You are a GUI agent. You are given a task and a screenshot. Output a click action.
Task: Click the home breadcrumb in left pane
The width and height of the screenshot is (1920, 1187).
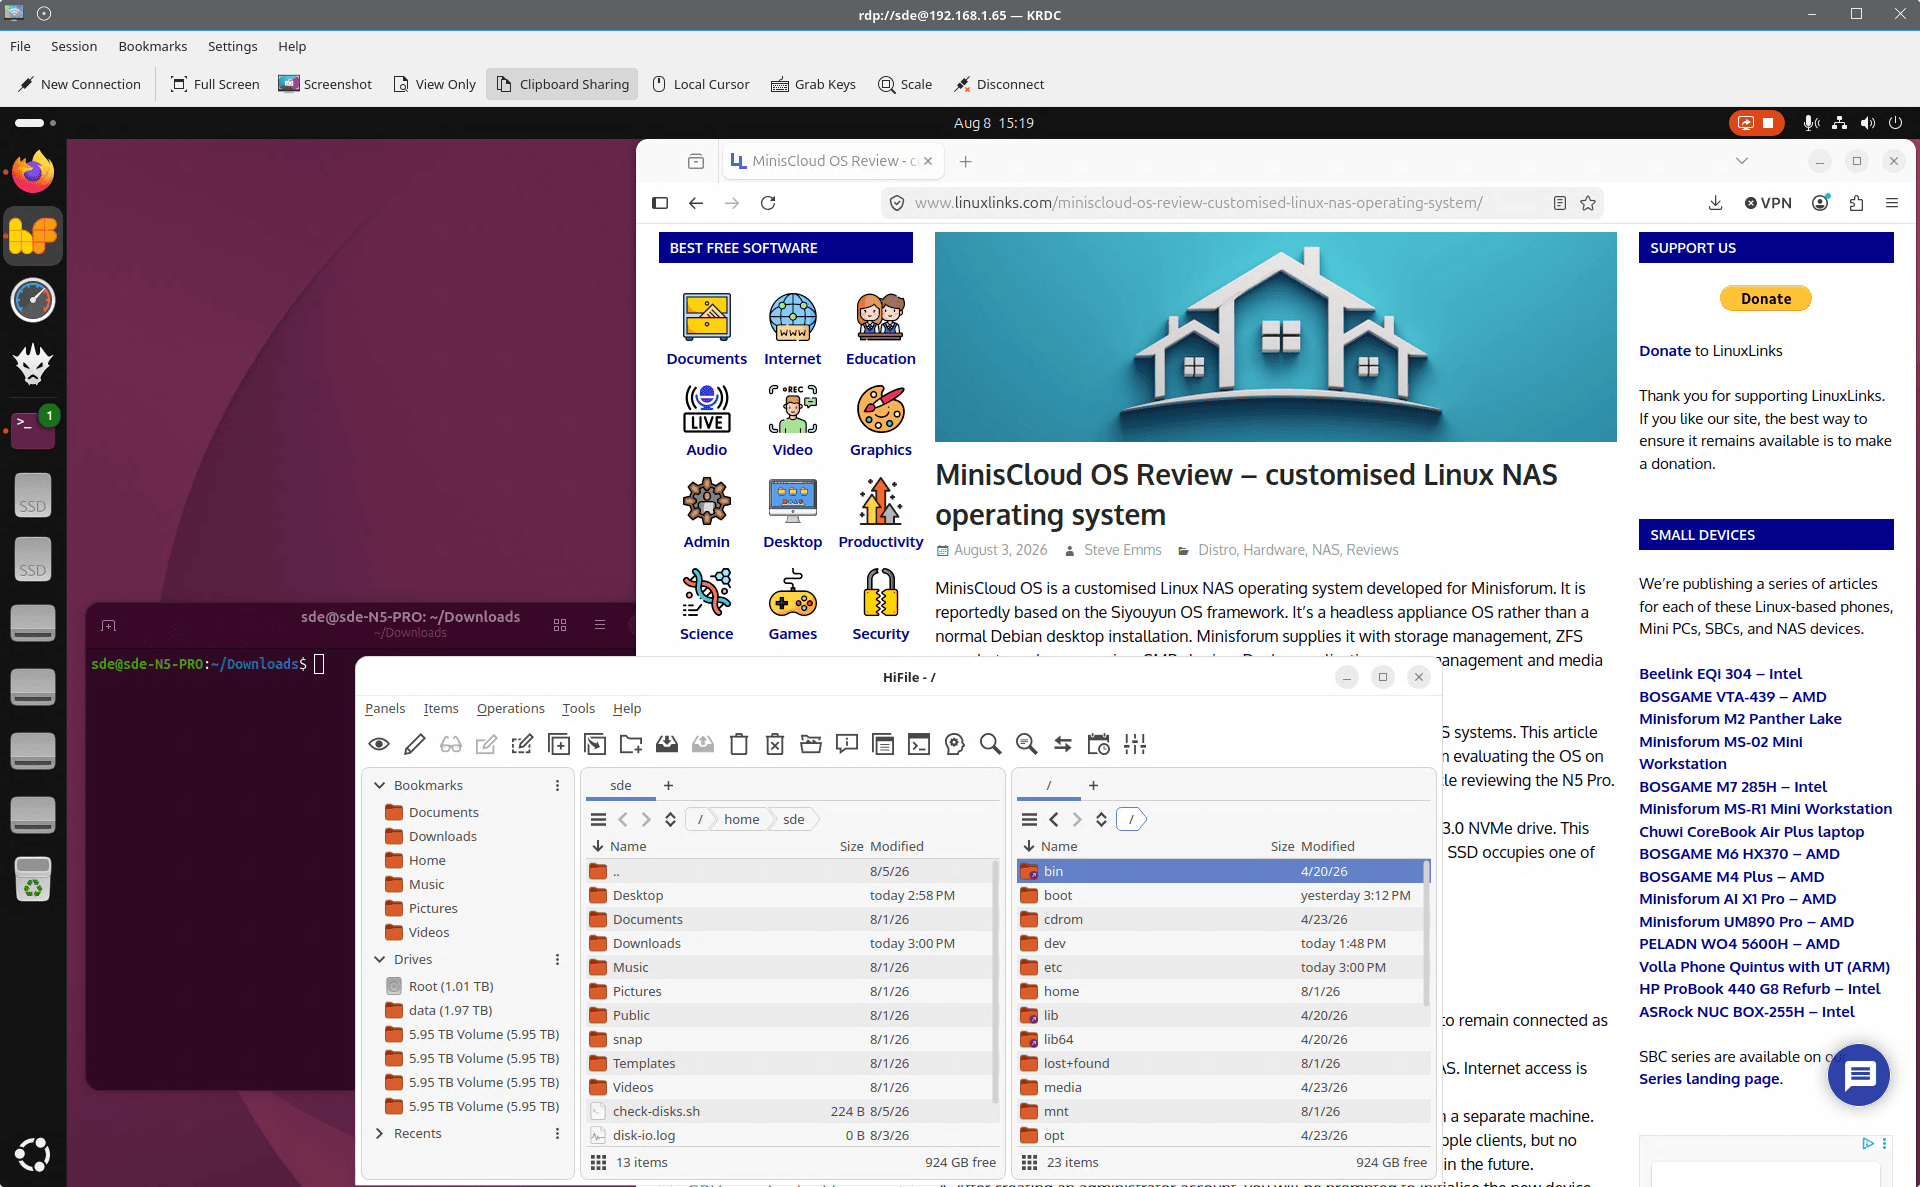click(x=741, y=819)
